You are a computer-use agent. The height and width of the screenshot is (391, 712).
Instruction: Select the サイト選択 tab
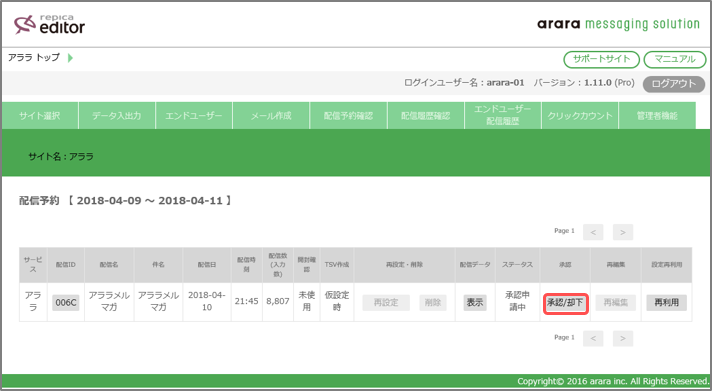40,116
